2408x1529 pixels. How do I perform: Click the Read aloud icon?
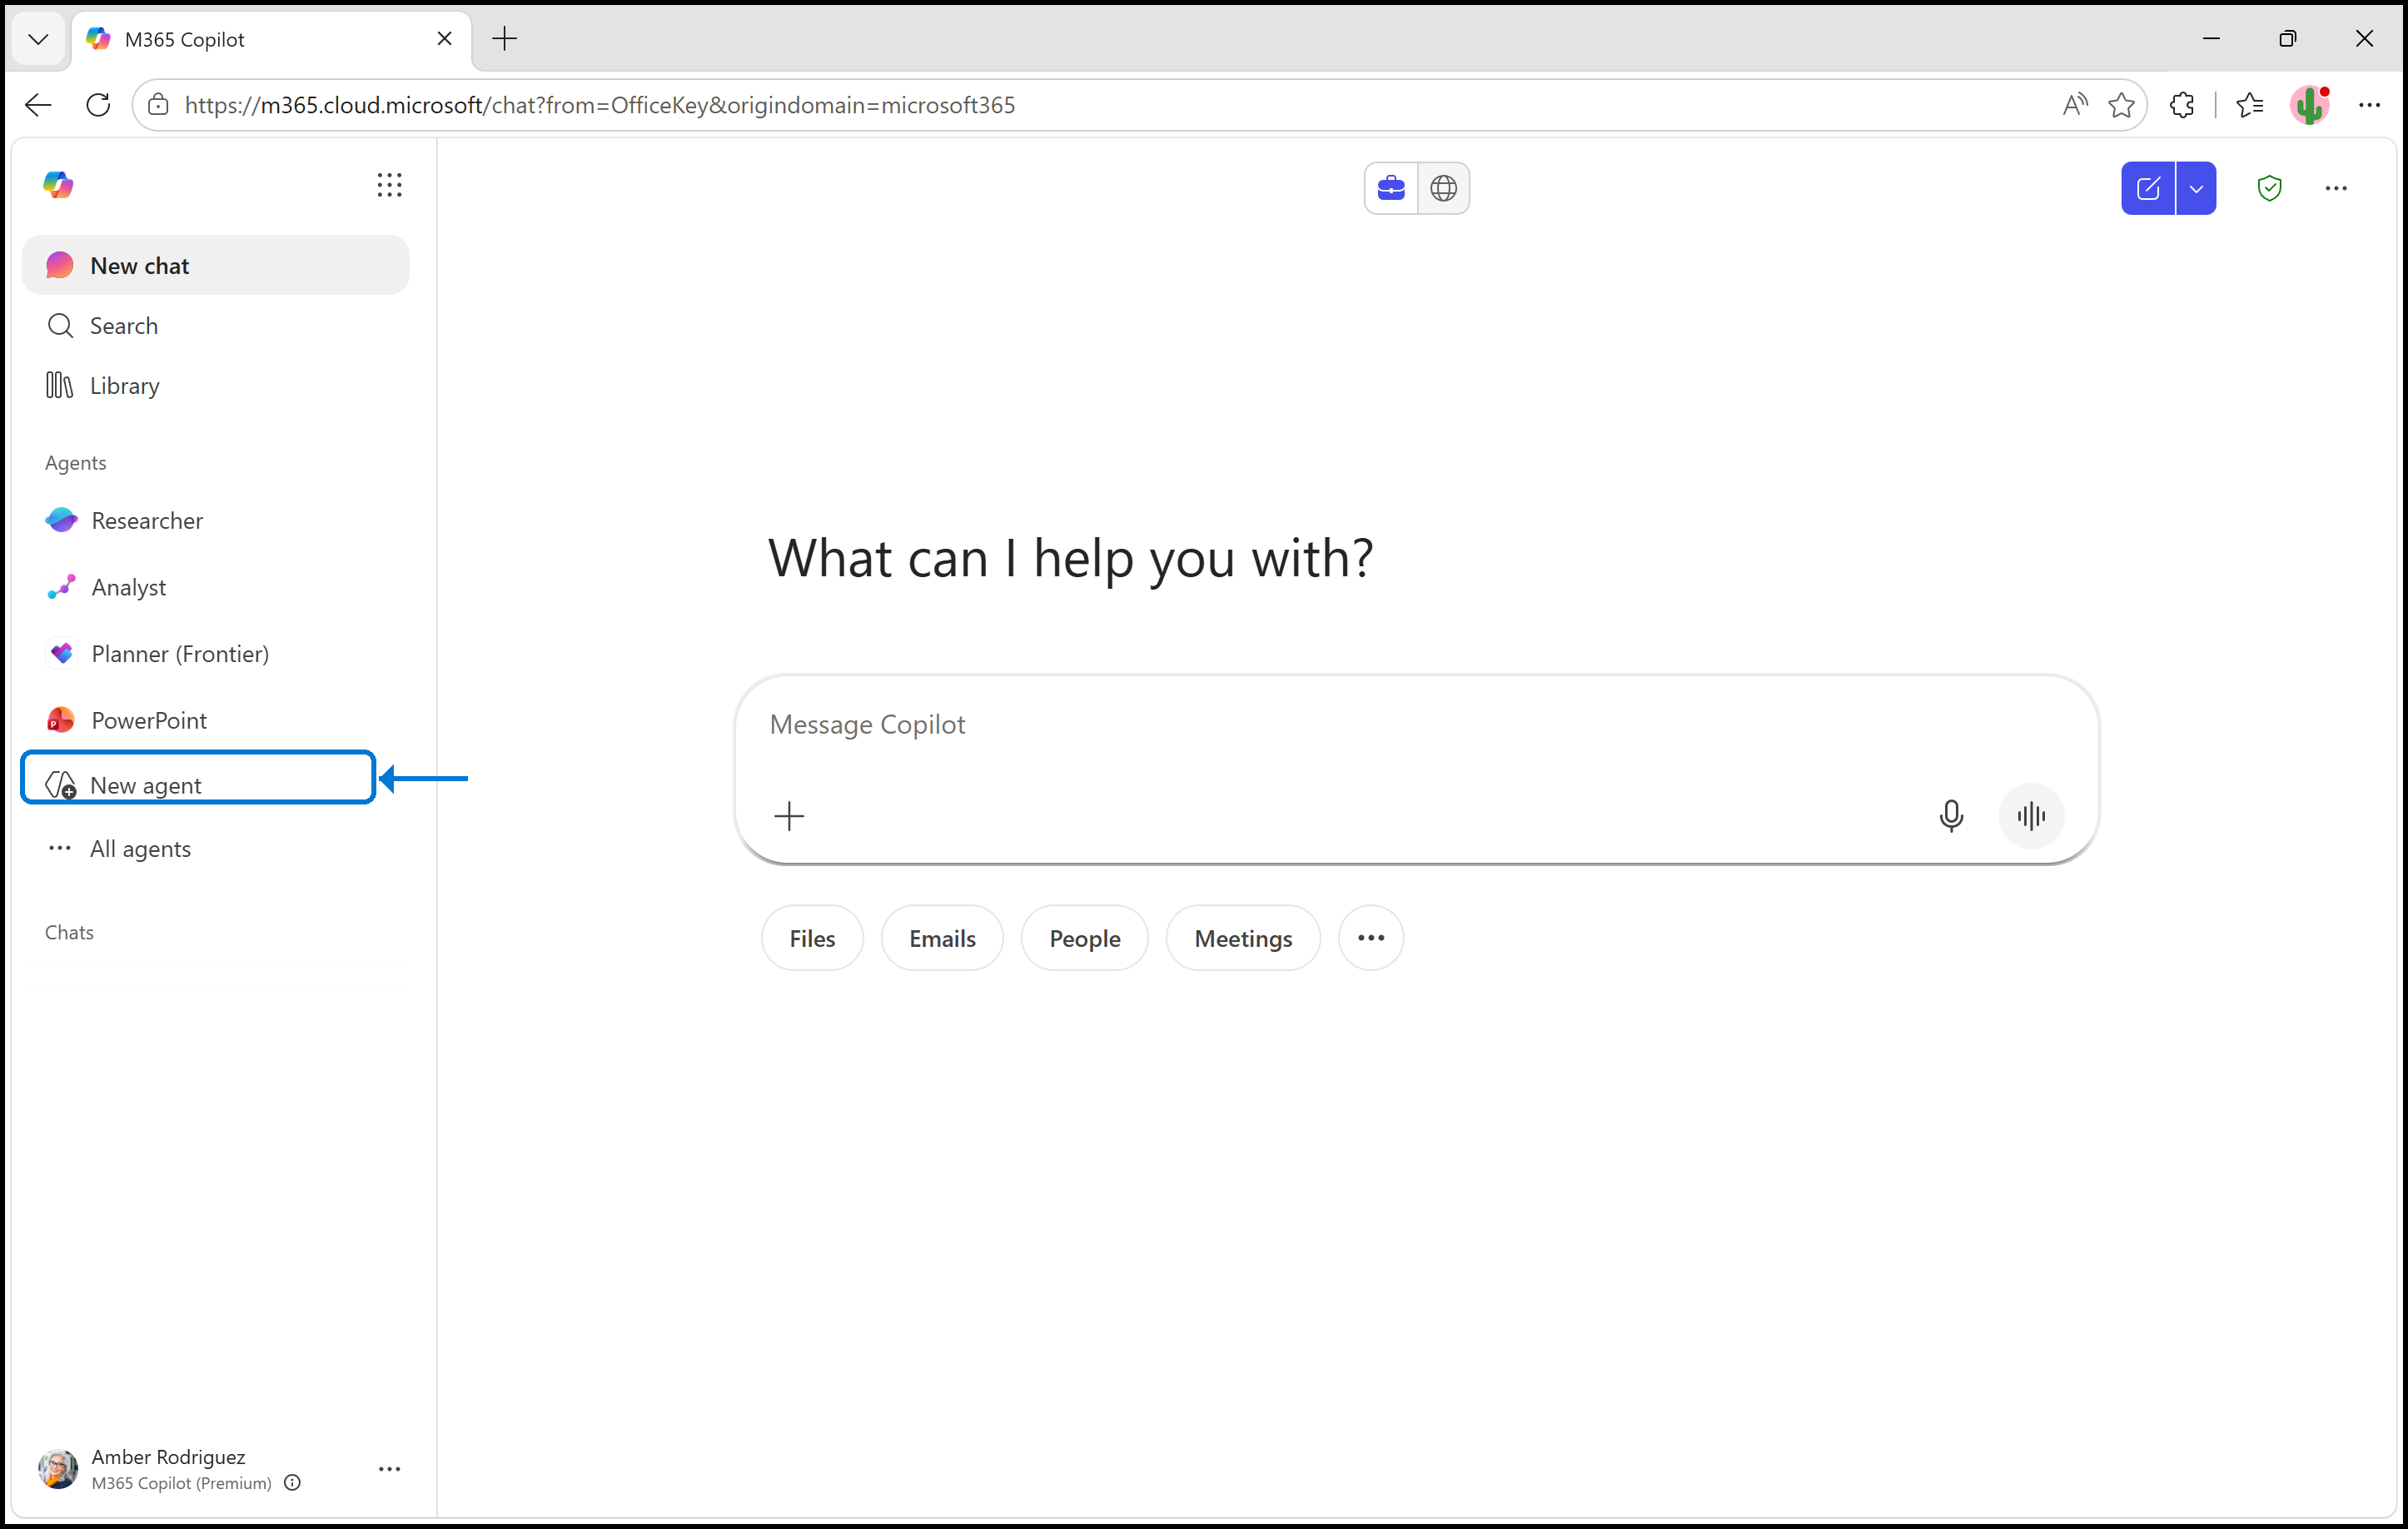[2075, 105]
